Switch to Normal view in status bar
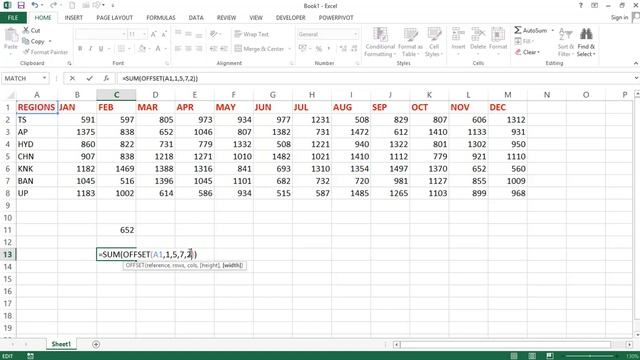The height and width of the screenshot is (360, 640). [x=514, y=356]
